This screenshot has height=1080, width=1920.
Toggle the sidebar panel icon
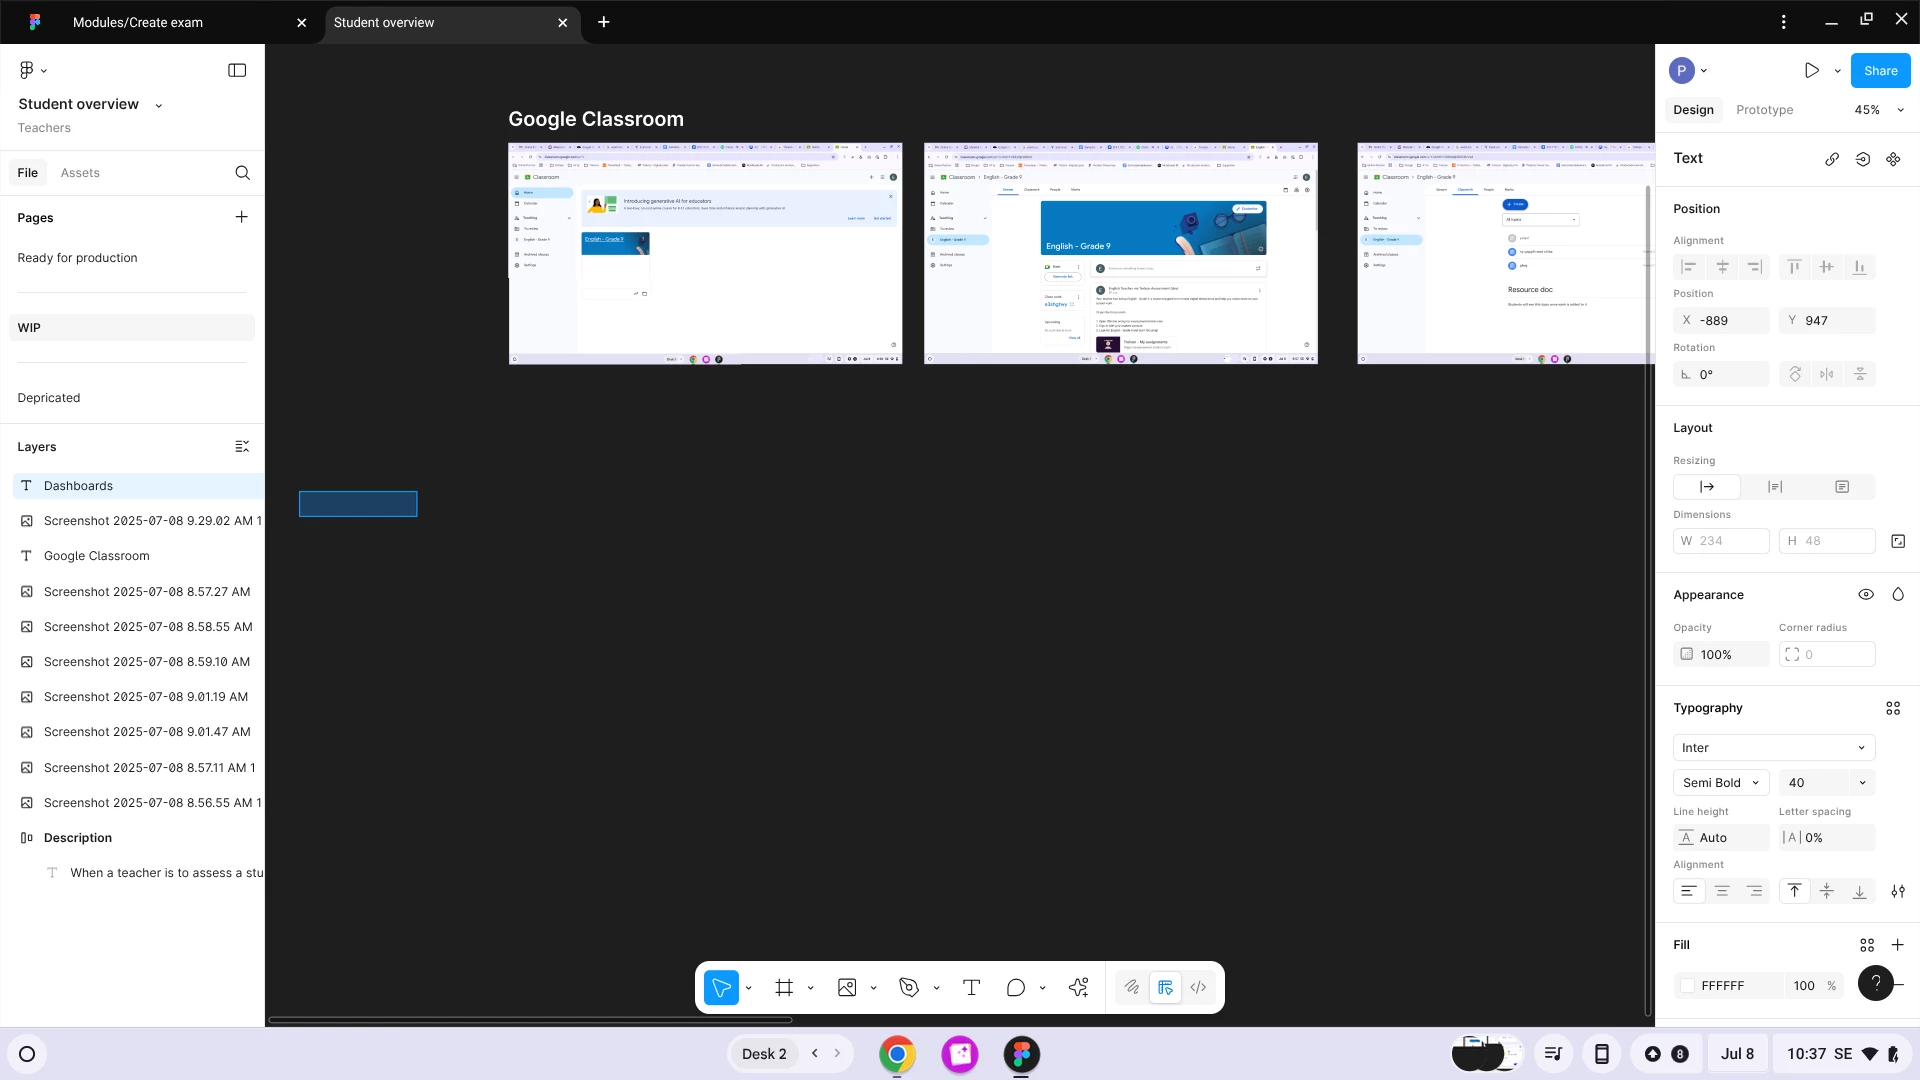tap(237, 70)
